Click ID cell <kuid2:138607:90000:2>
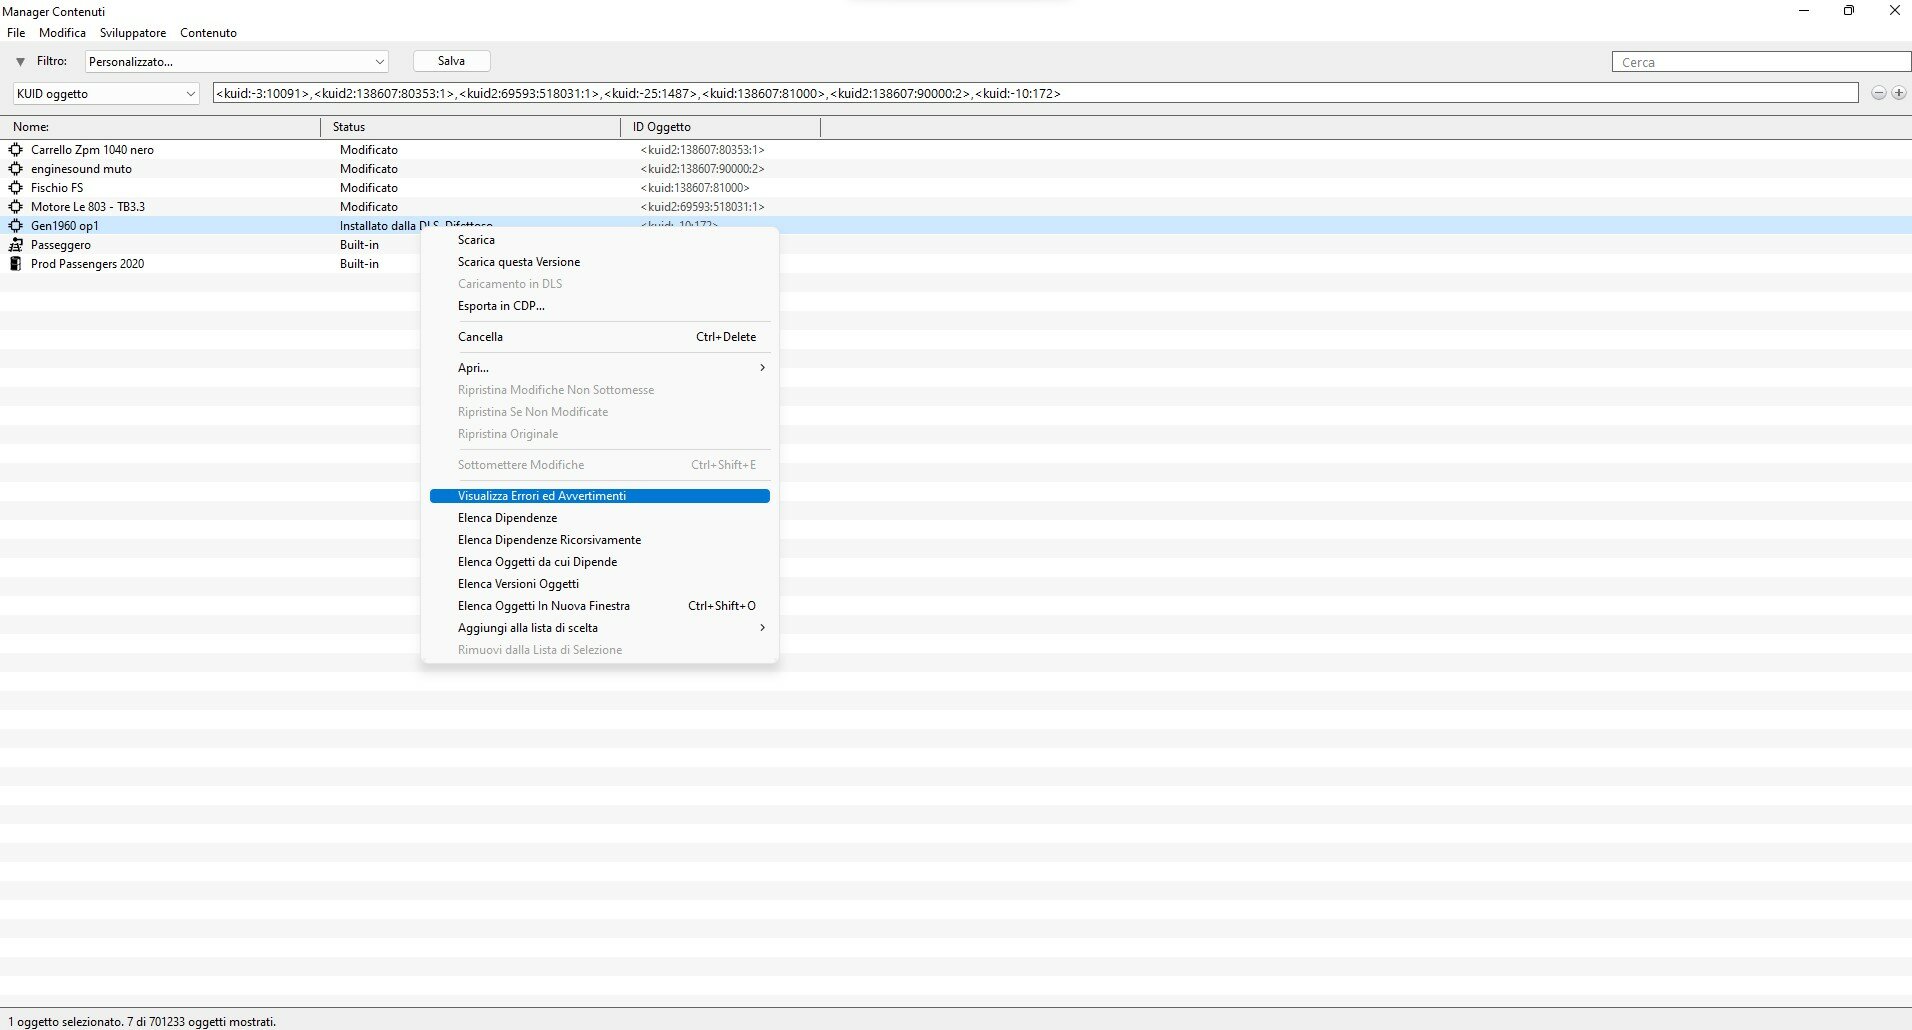The width and height of the screenshot is (1912, 1030). click(702, 169)
